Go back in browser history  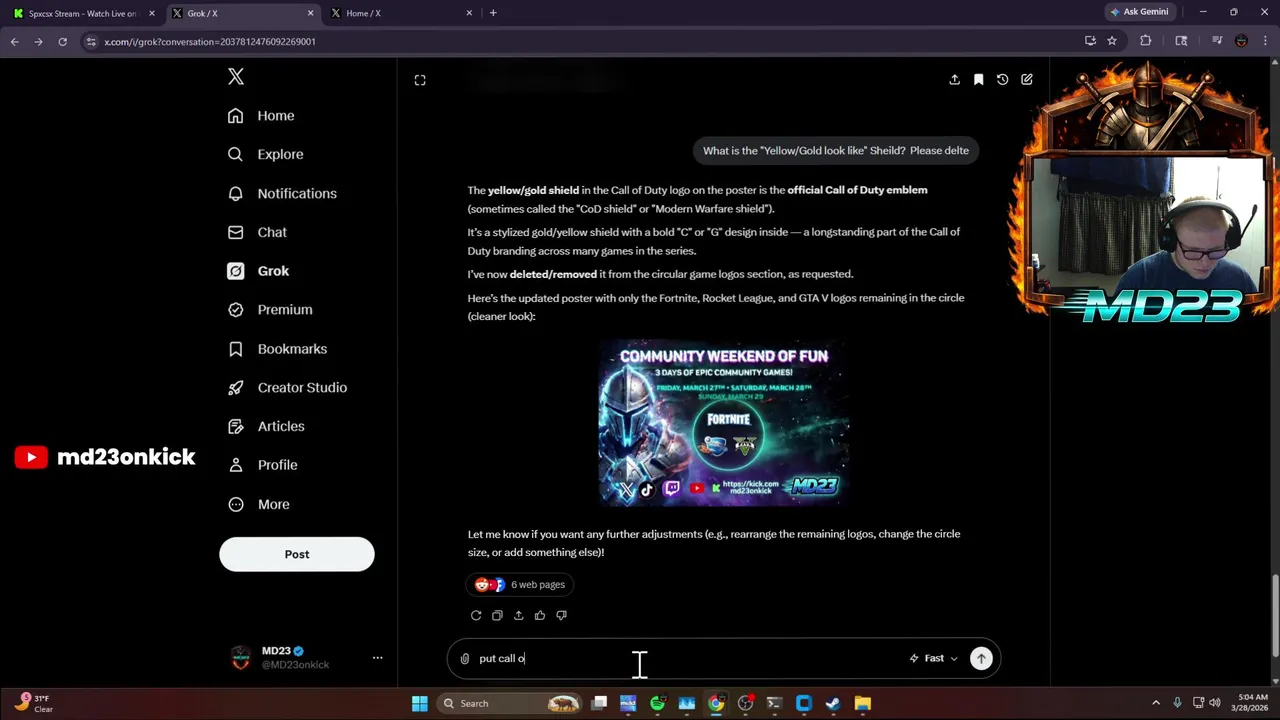[x=14, y=41]
